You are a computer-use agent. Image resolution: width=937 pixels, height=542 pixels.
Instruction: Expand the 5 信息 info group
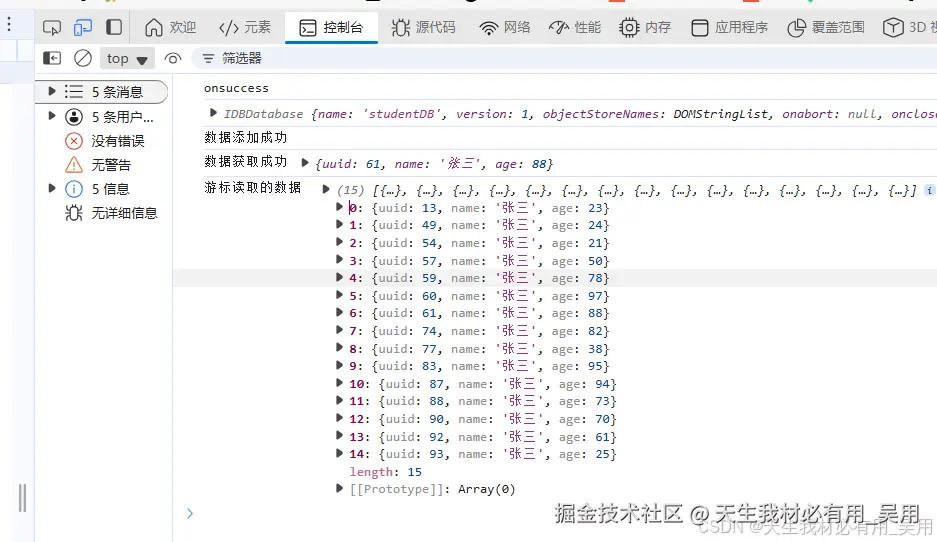tap(52, 188)
